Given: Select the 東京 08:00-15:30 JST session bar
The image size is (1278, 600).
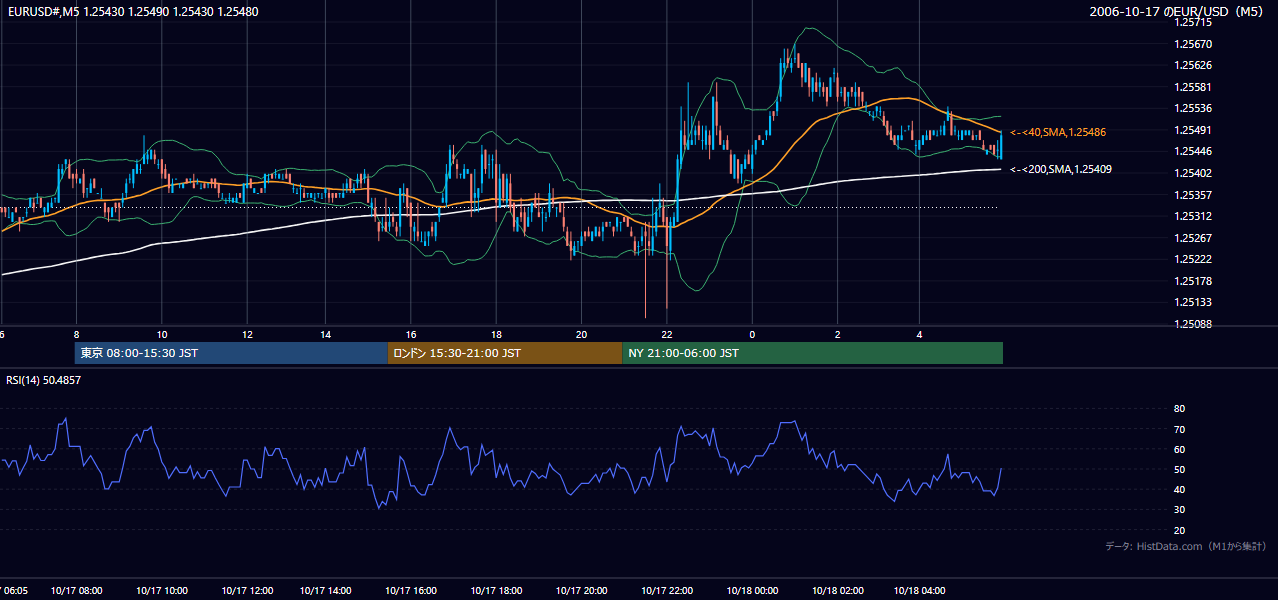Looking at the screenshot, I should (x=231, y=353).
